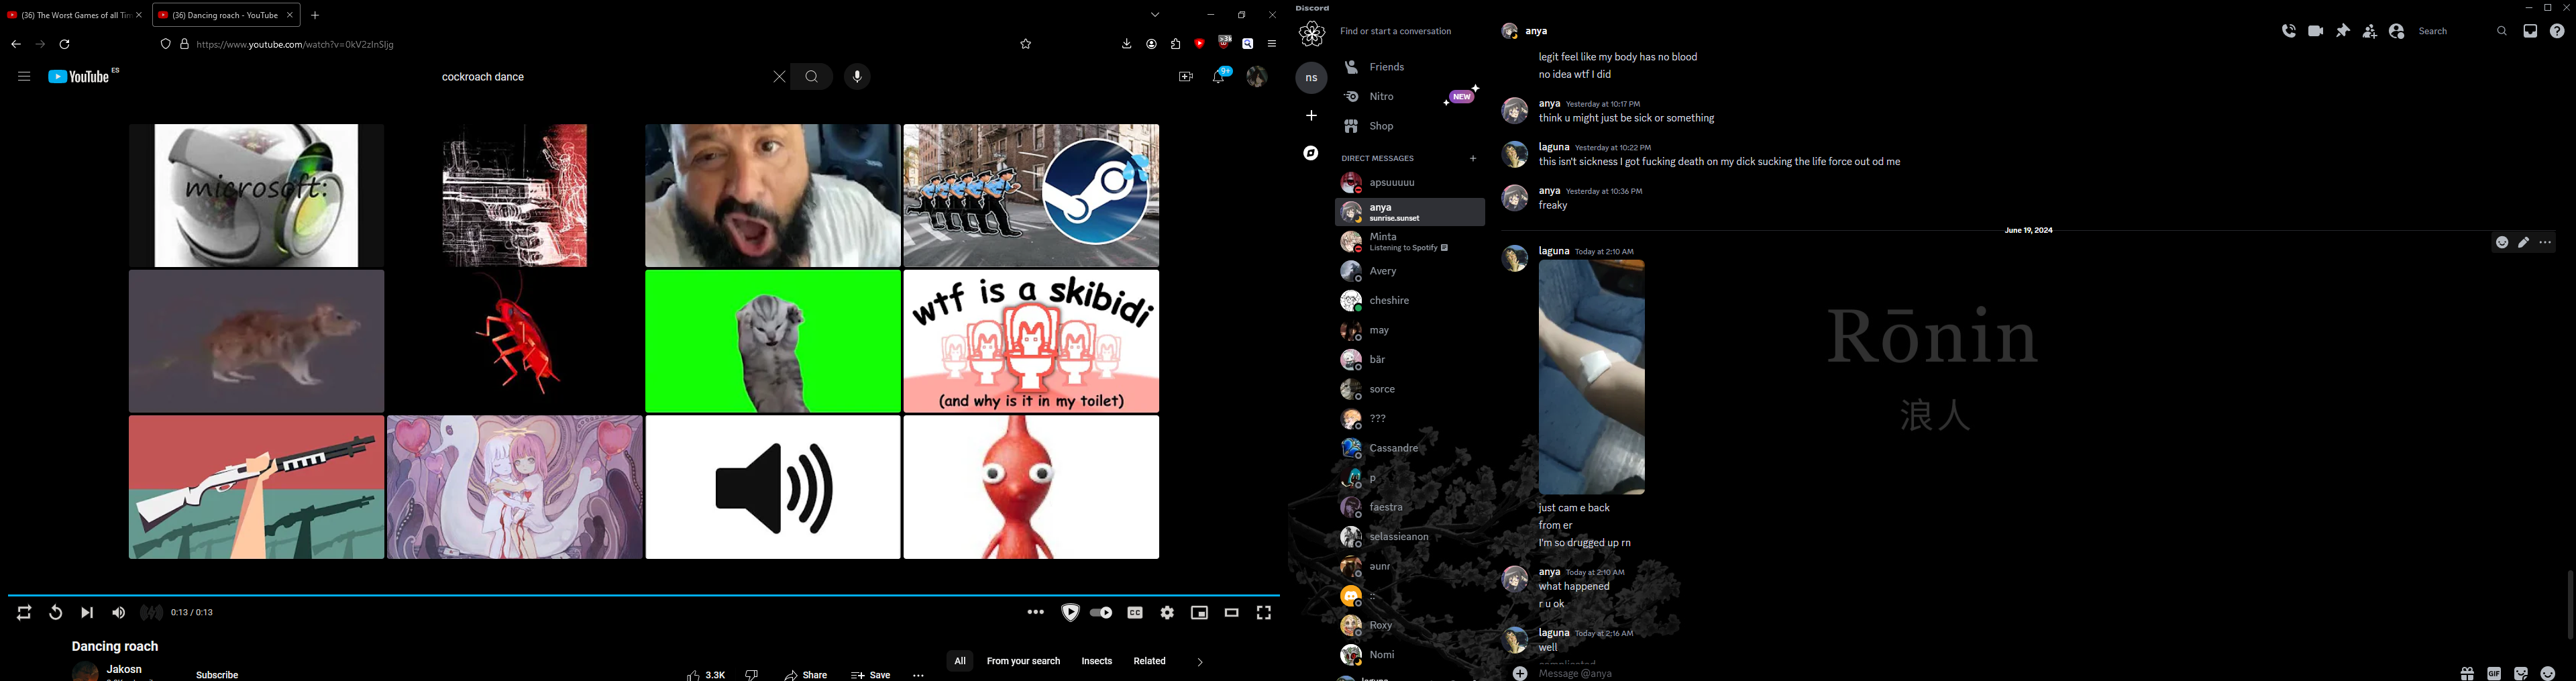Viewport: 2576px width, 681px height.
Task: Toggle YouTube autoplay switch
Action: (x=1101, y=613)
